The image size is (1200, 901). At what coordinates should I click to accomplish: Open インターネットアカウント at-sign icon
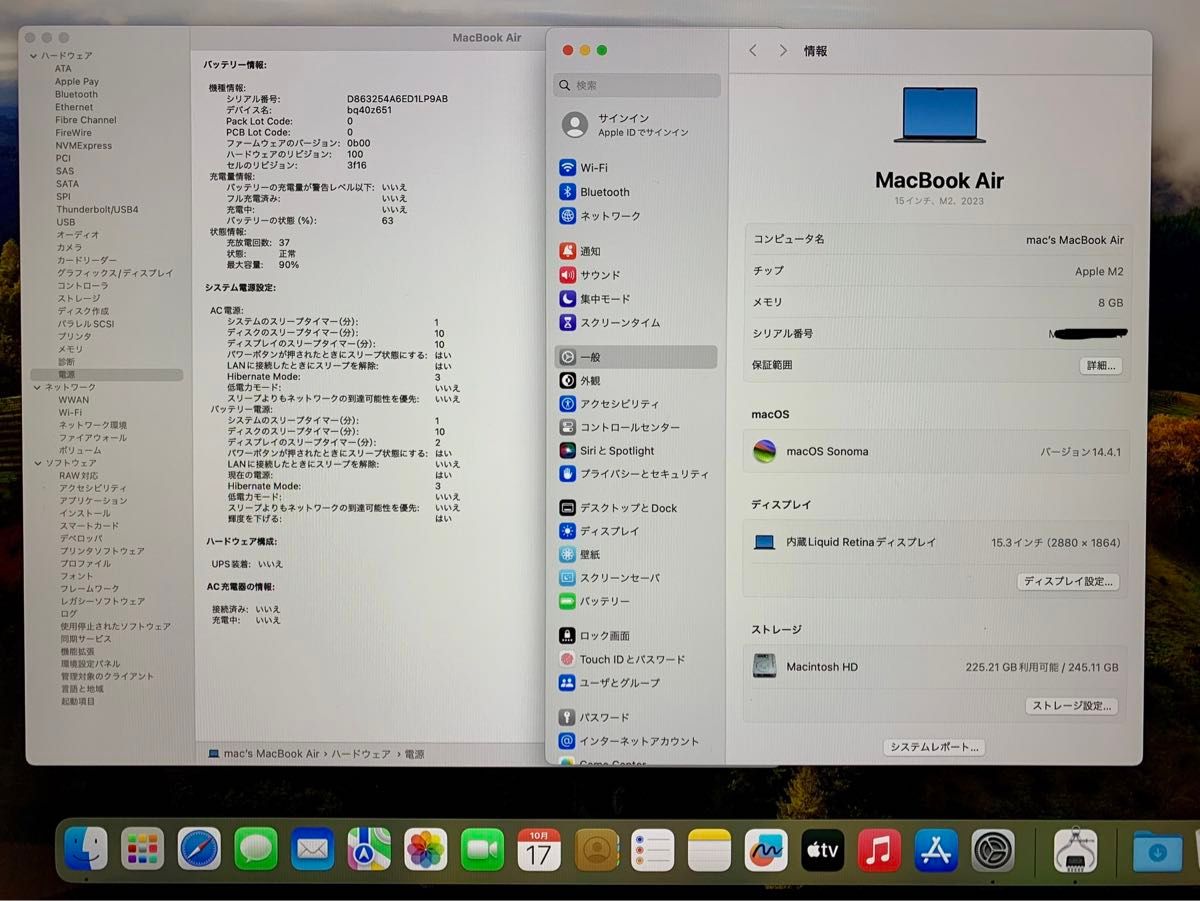(x=567, y=741)
